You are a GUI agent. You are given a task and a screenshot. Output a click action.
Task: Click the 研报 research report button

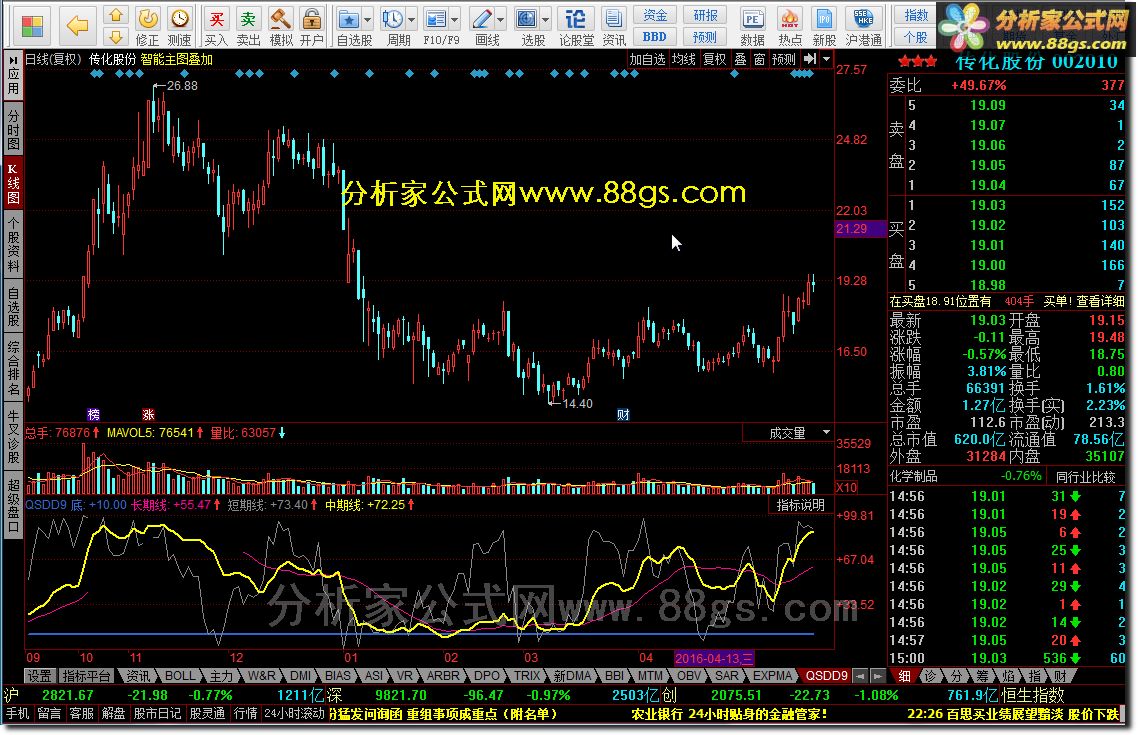705,15
